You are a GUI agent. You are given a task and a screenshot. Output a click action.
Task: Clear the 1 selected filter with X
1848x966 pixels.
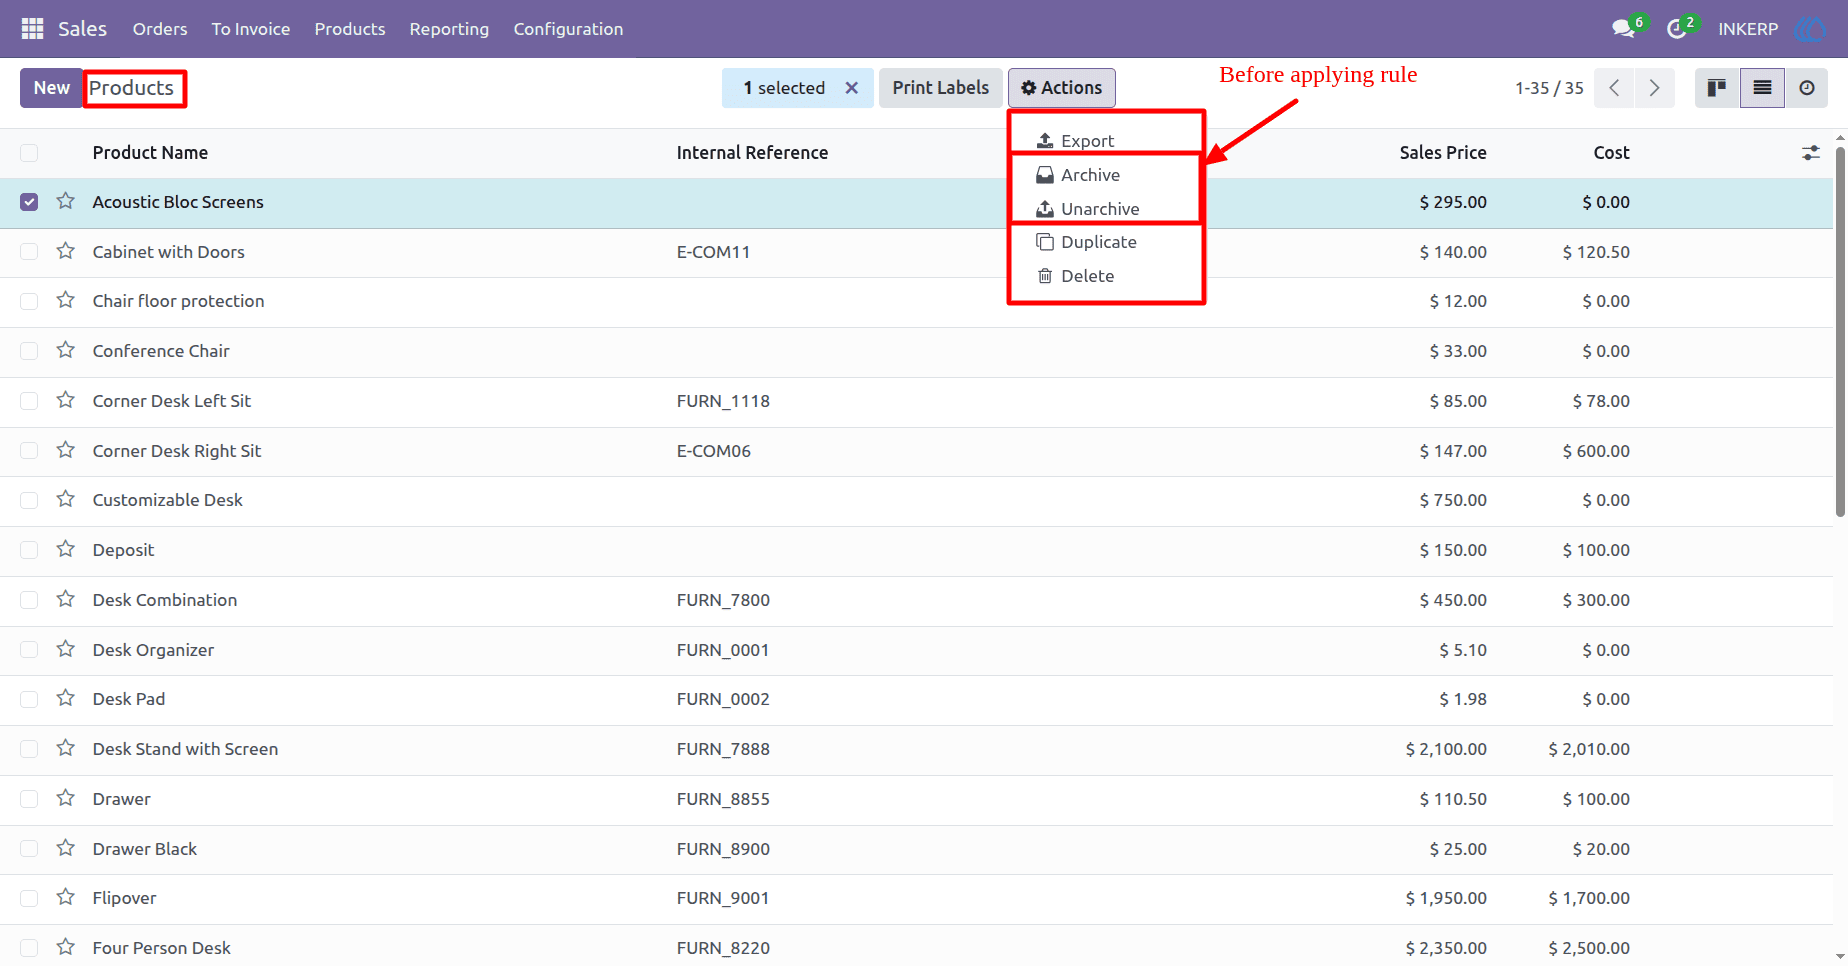851,88
